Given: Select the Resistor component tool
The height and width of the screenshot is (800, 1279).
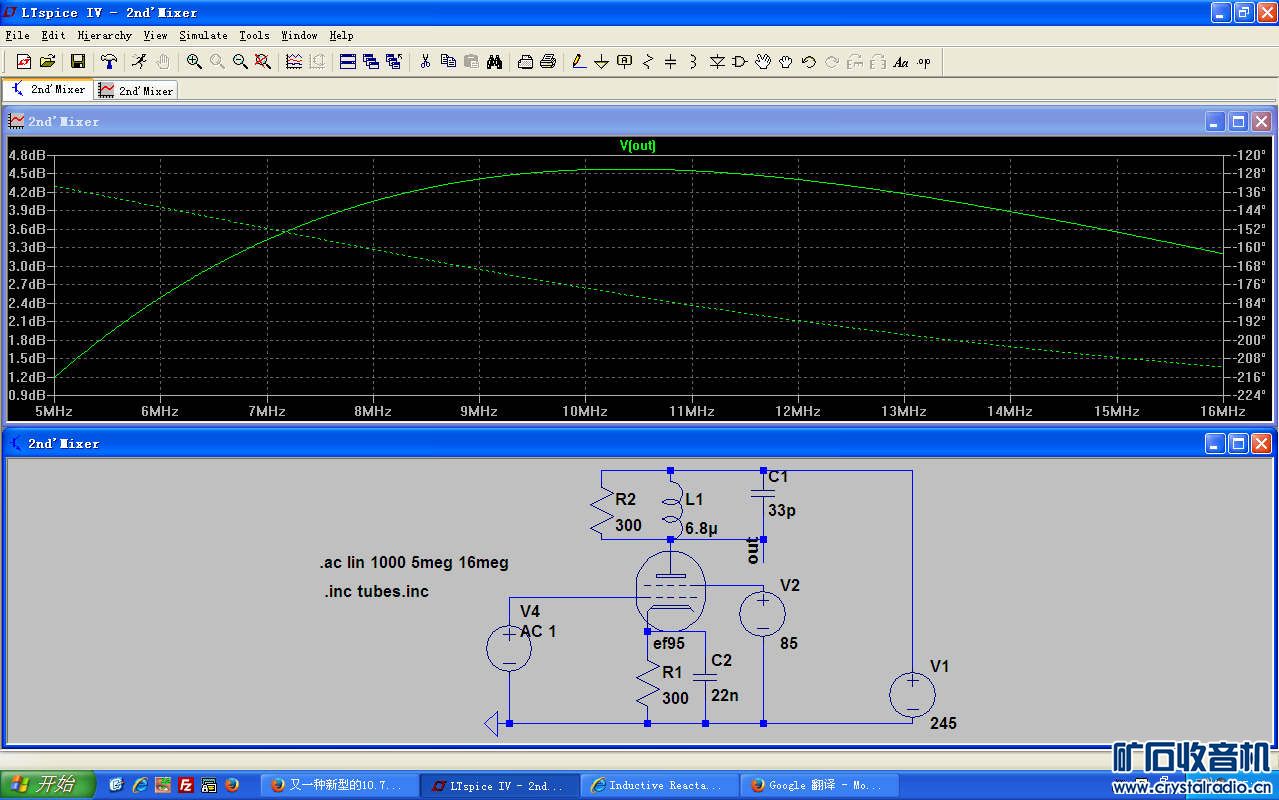Looking at the screenshot, I should coord(647,62).
